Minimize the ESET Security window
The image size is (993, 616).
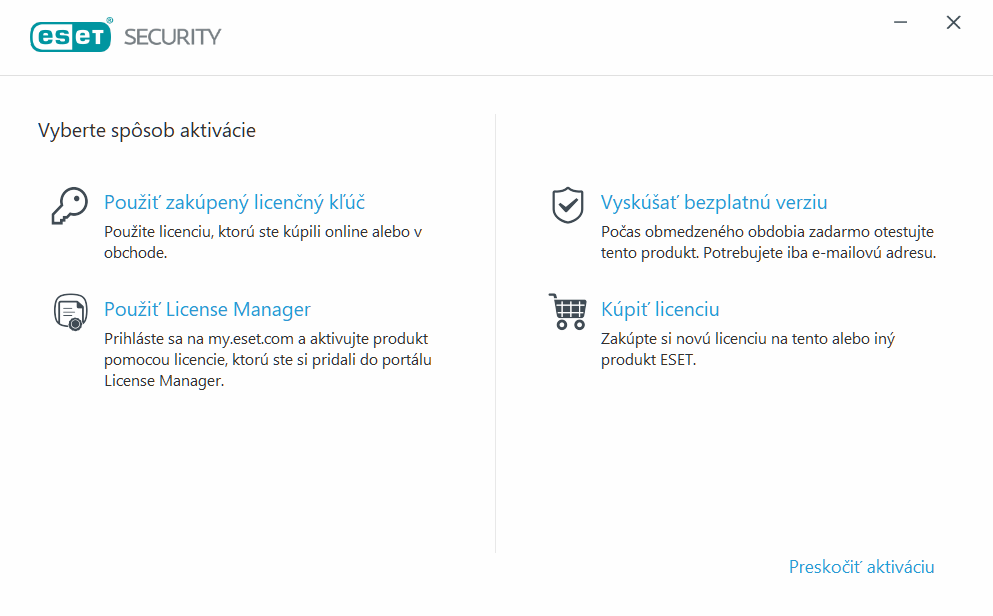901,23
